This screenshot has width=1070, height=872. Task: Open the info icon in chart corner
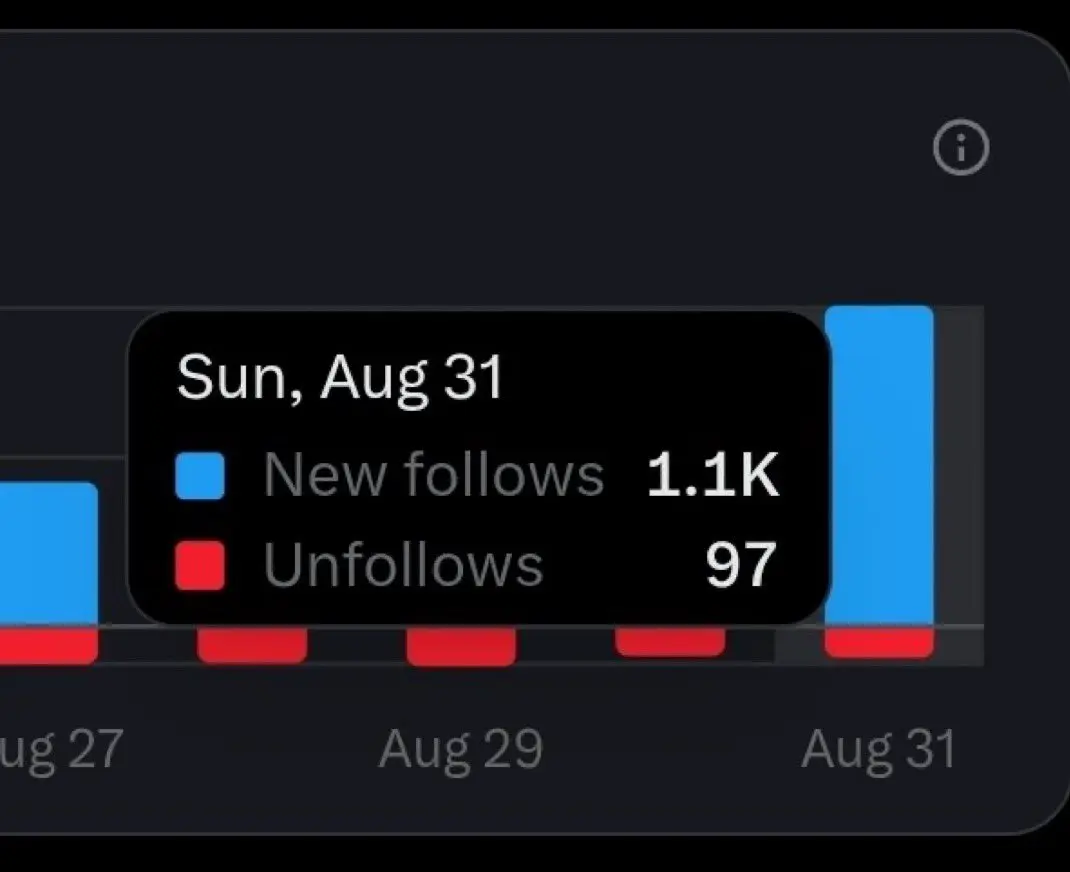pyautogui.click(x=961, y=148)
